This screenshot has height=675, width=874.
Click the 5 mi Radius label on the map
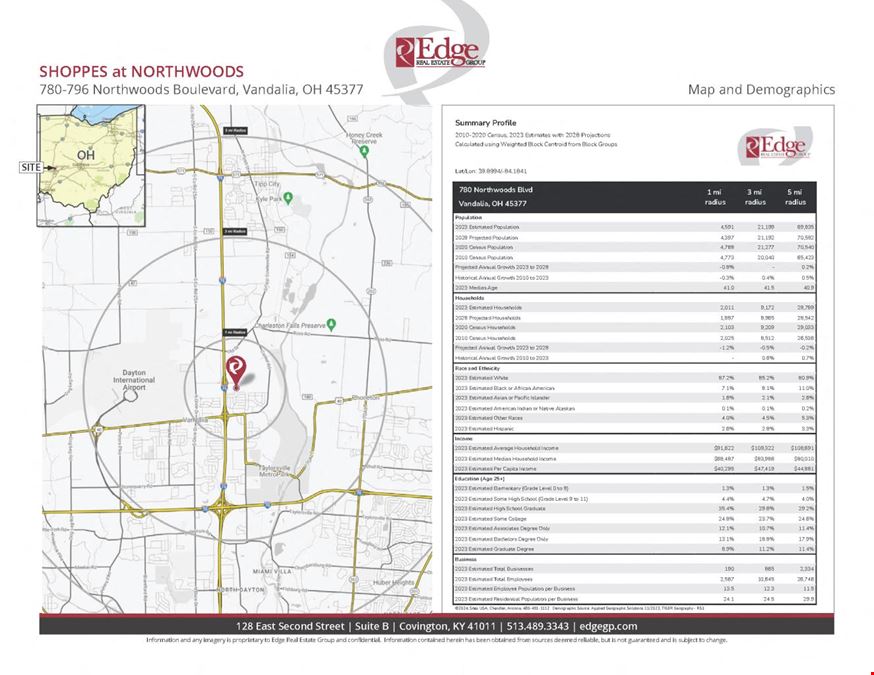point(235,130)
